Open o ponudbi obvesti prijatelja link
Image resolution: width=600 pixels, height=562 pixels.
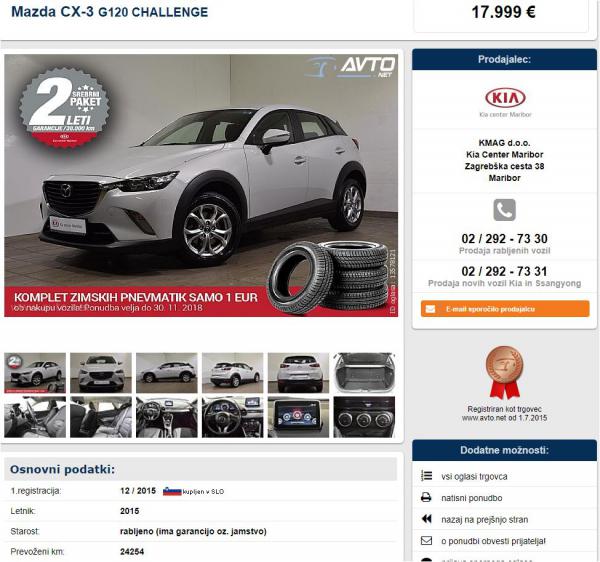[493, 541]
